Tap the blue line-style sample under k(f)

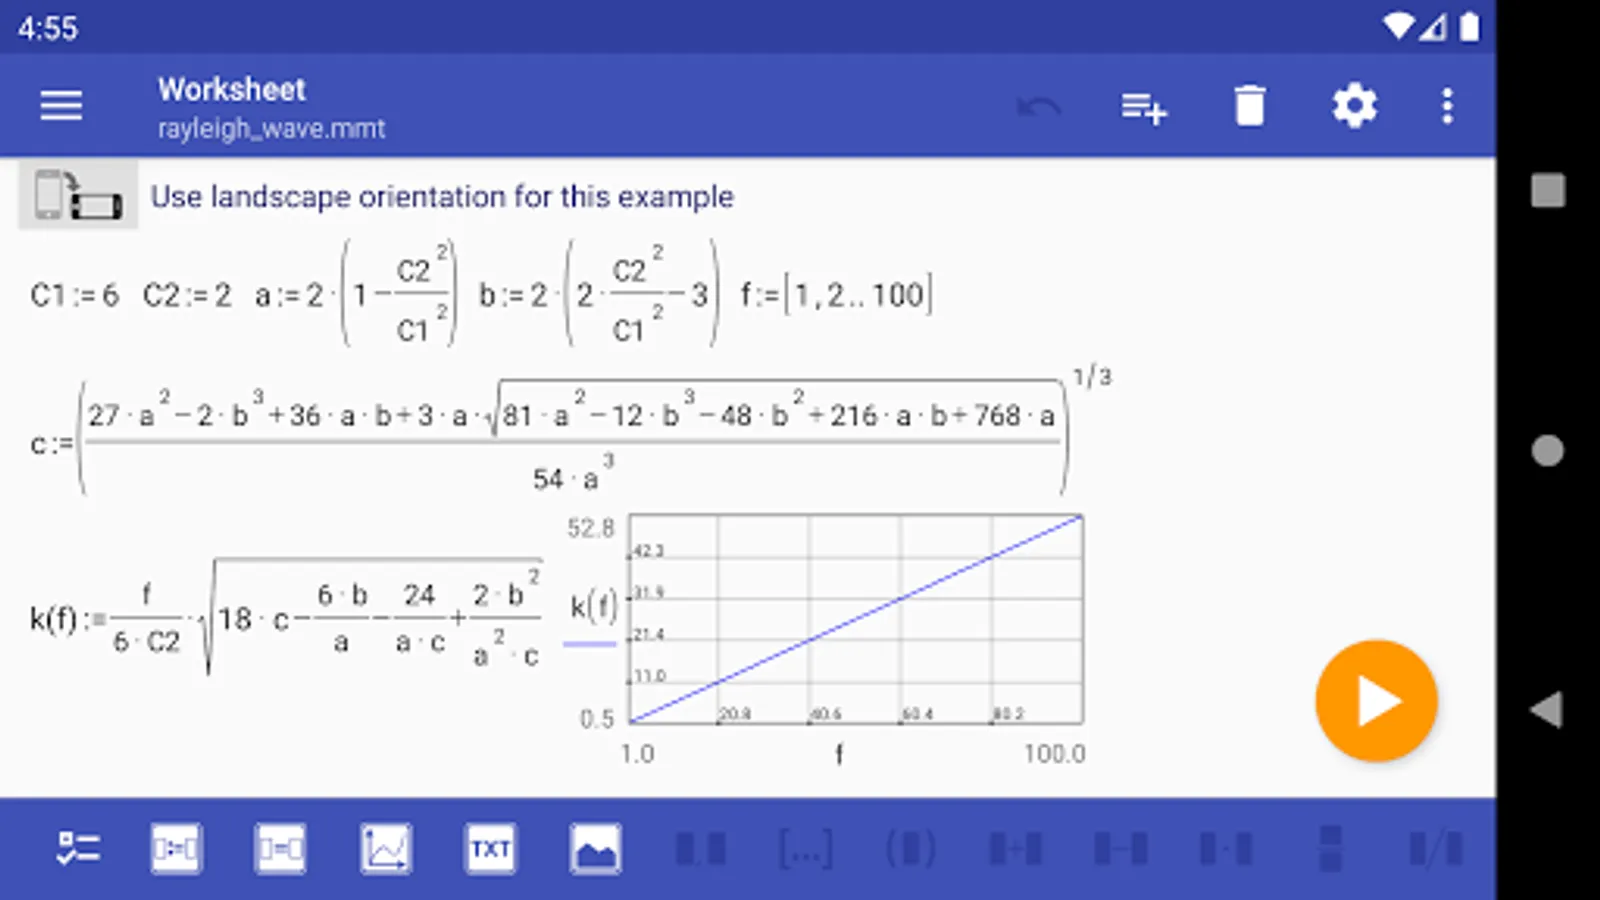click(590, 644)
